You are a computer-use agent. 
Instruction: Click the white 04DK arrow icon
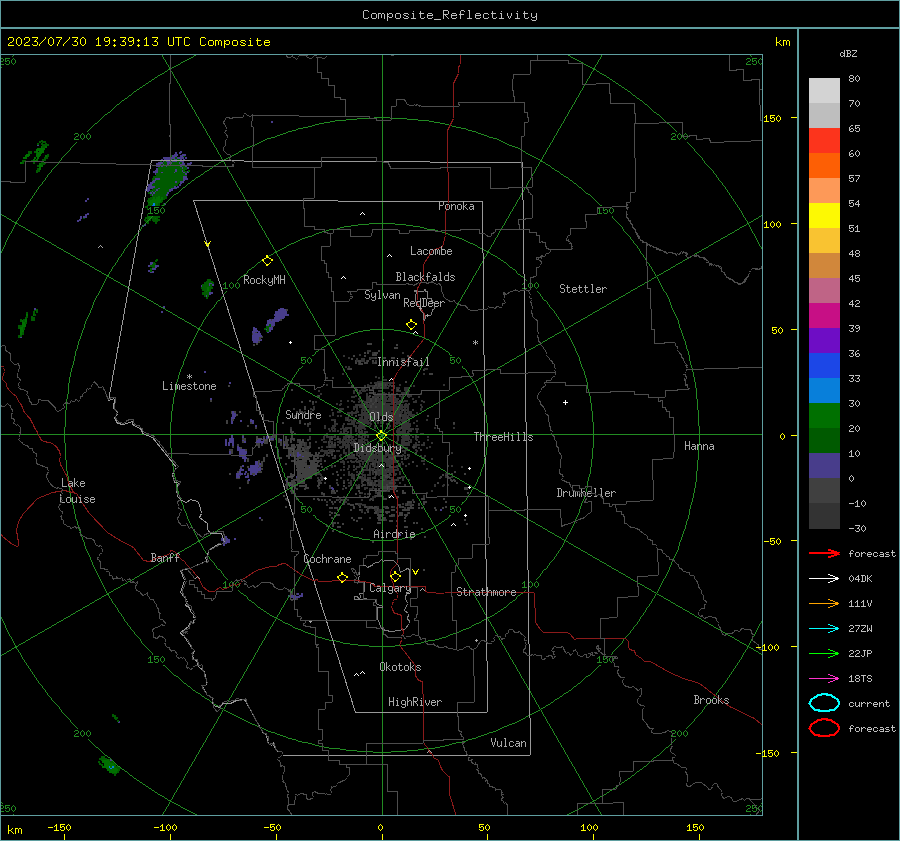[x=824, y=578]
